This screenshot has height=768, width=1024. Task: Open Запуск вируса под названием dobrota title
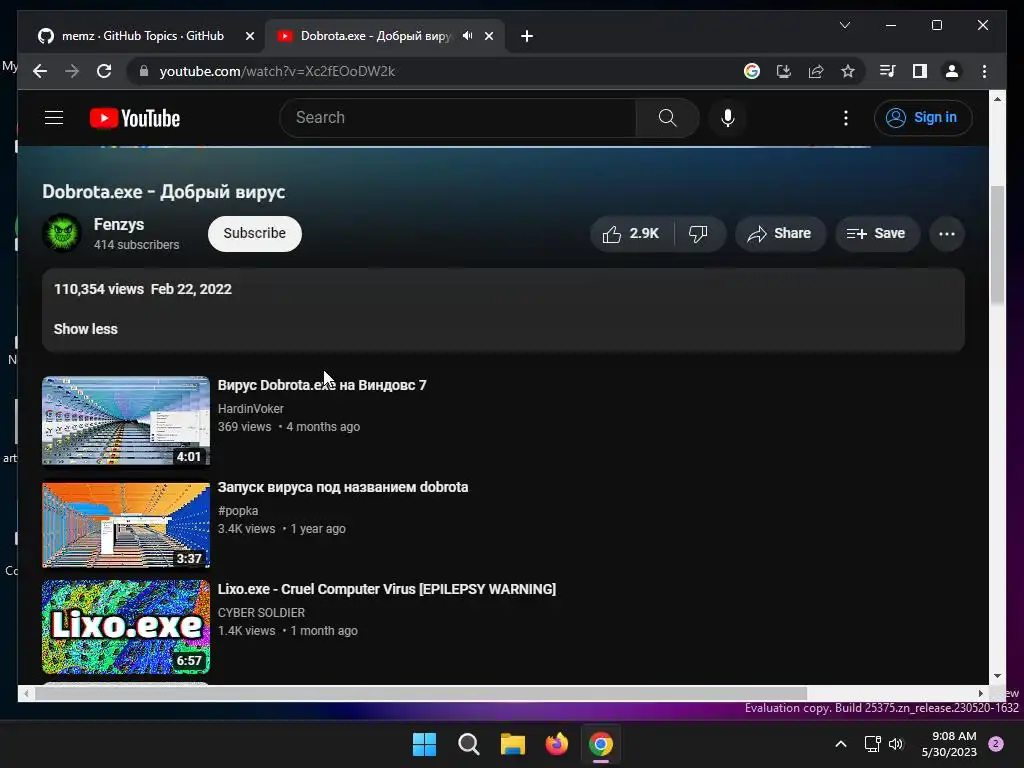pos(343,487)
